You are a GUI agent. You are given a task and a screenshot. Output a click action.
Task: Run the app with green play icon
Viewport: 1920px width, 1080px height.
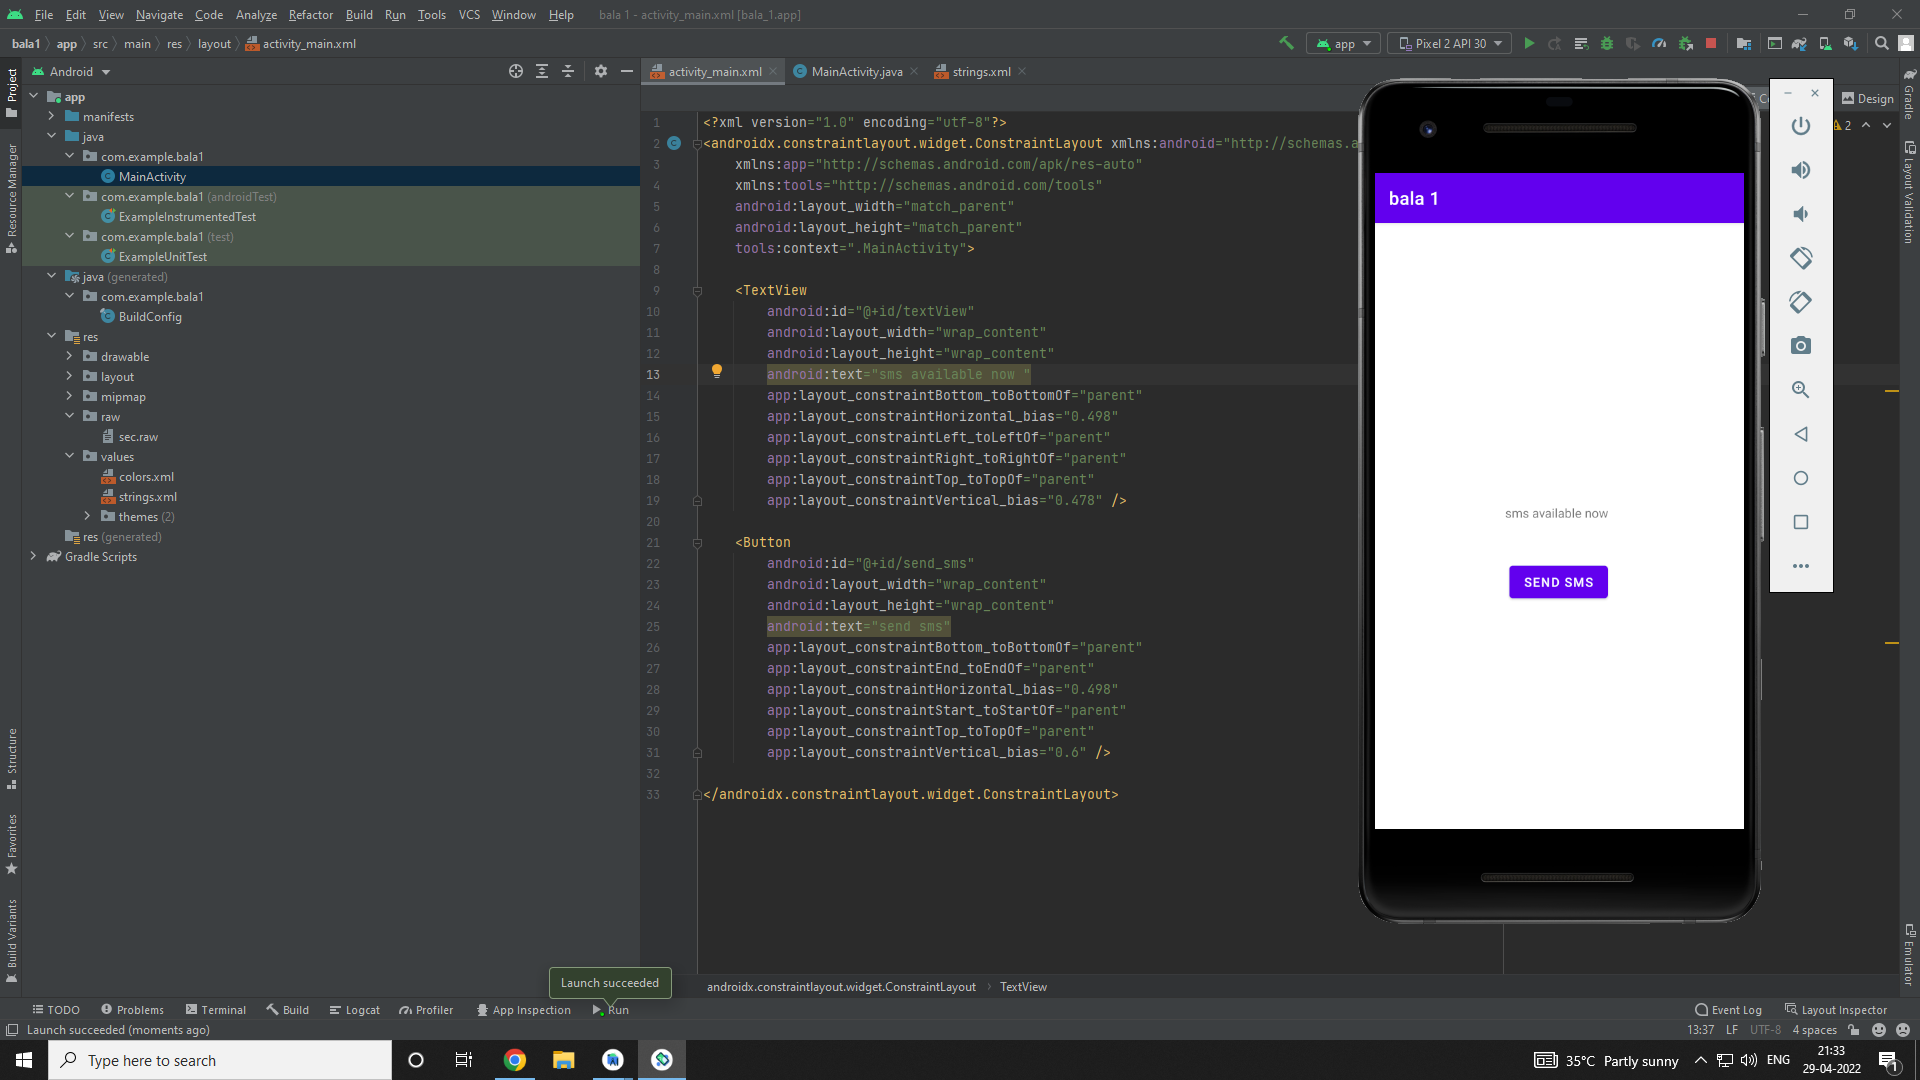(1529, 44)
